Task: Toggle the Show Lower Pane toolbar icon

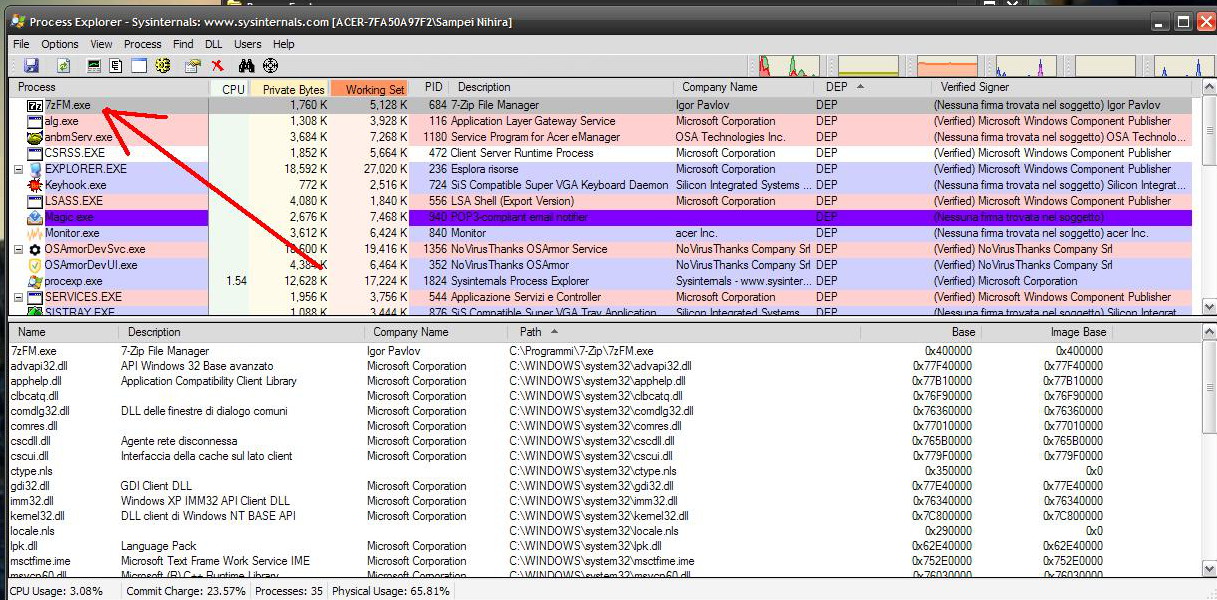Action: 139,66
